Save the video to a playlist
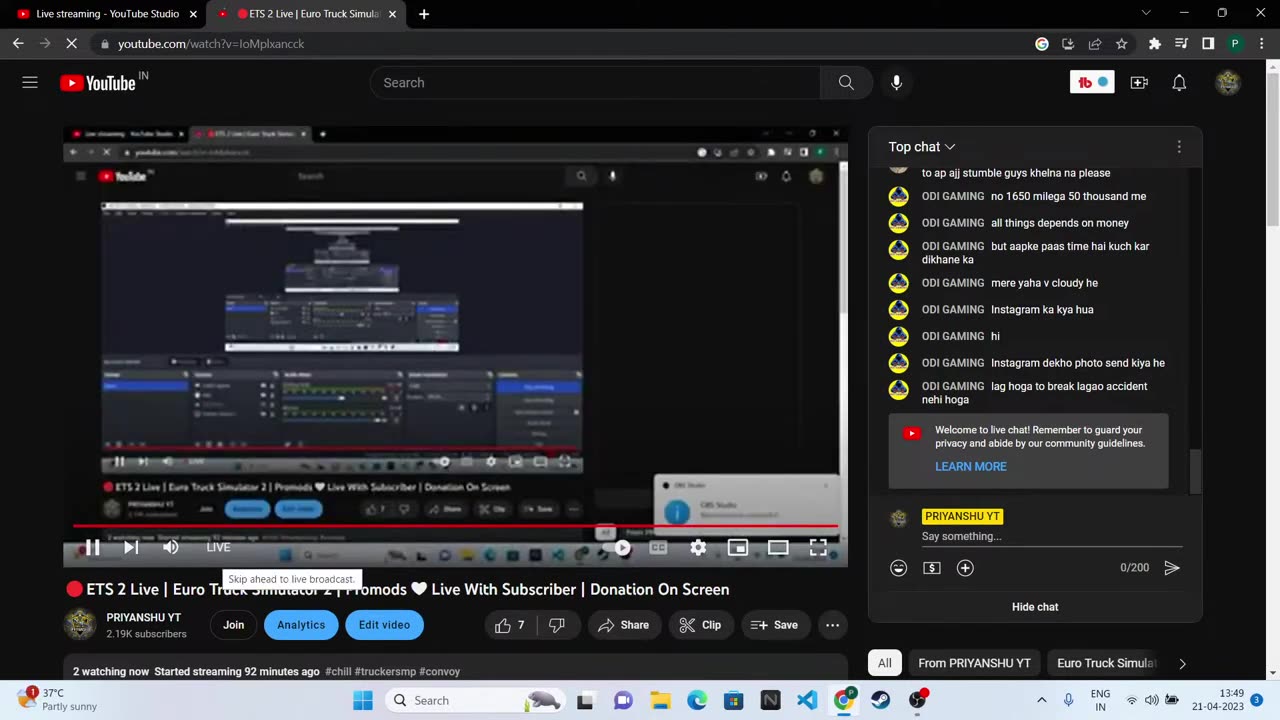The image size is (1280, 720). click(x=775, y=625)
